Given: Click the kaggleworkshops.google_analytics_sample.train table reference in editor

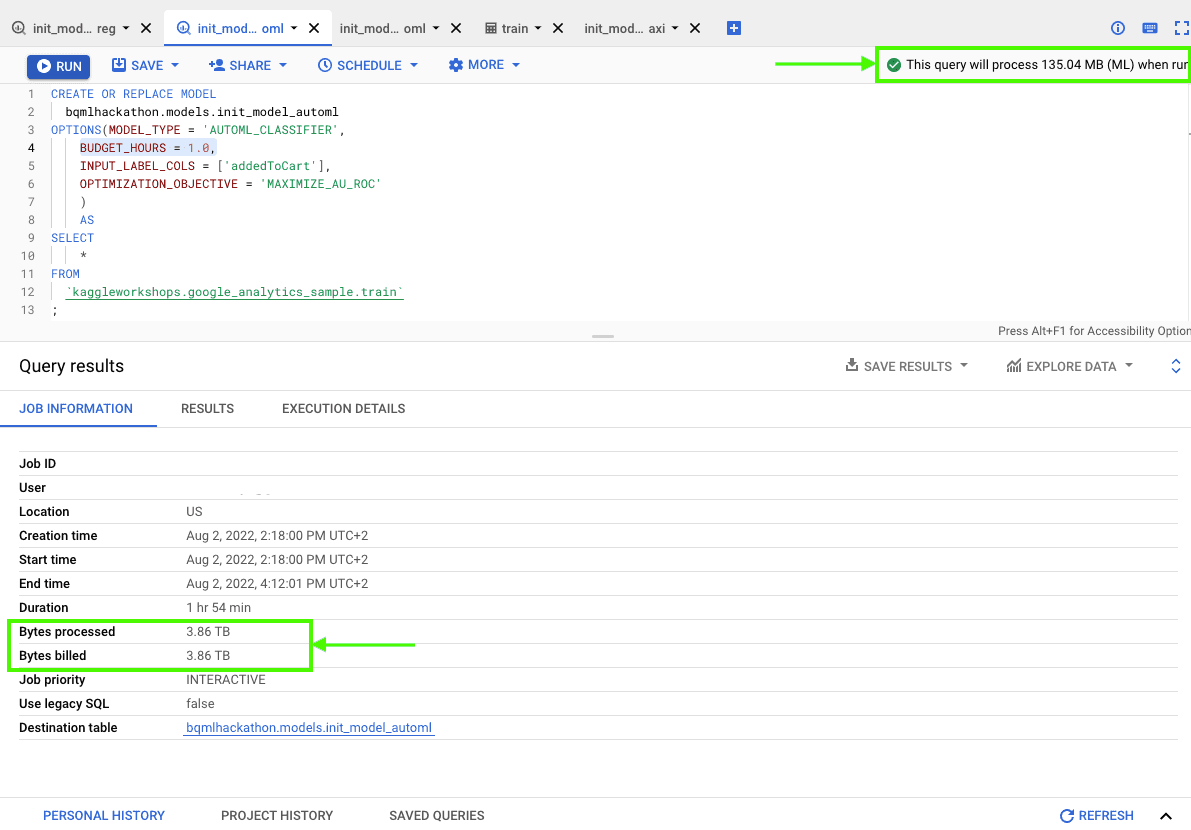Looking at the screenshot, I should tap(235, 292).
